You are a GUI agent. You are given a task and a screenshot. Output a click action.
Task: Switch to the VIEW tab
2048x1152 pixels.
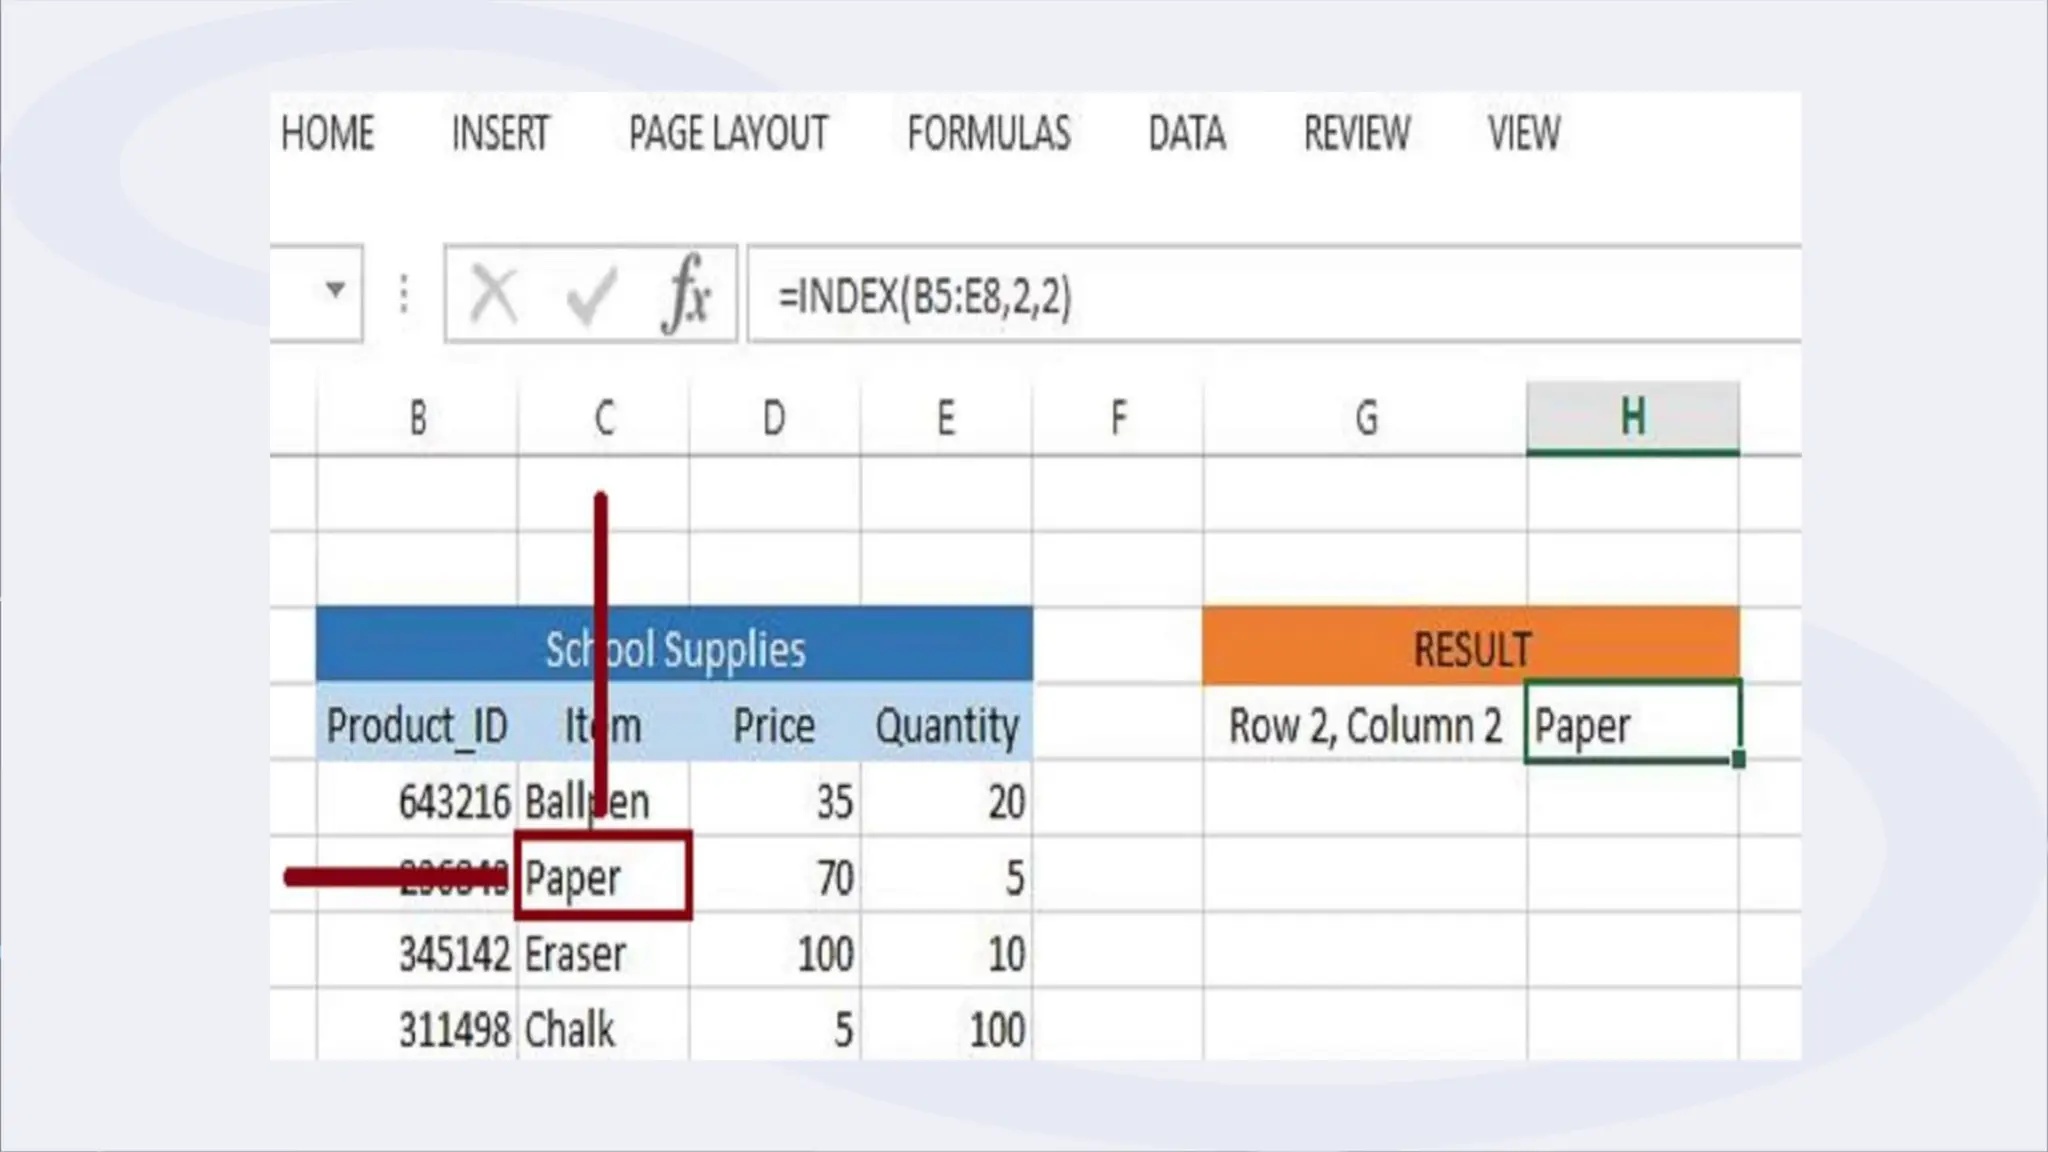pos(1523,134)
